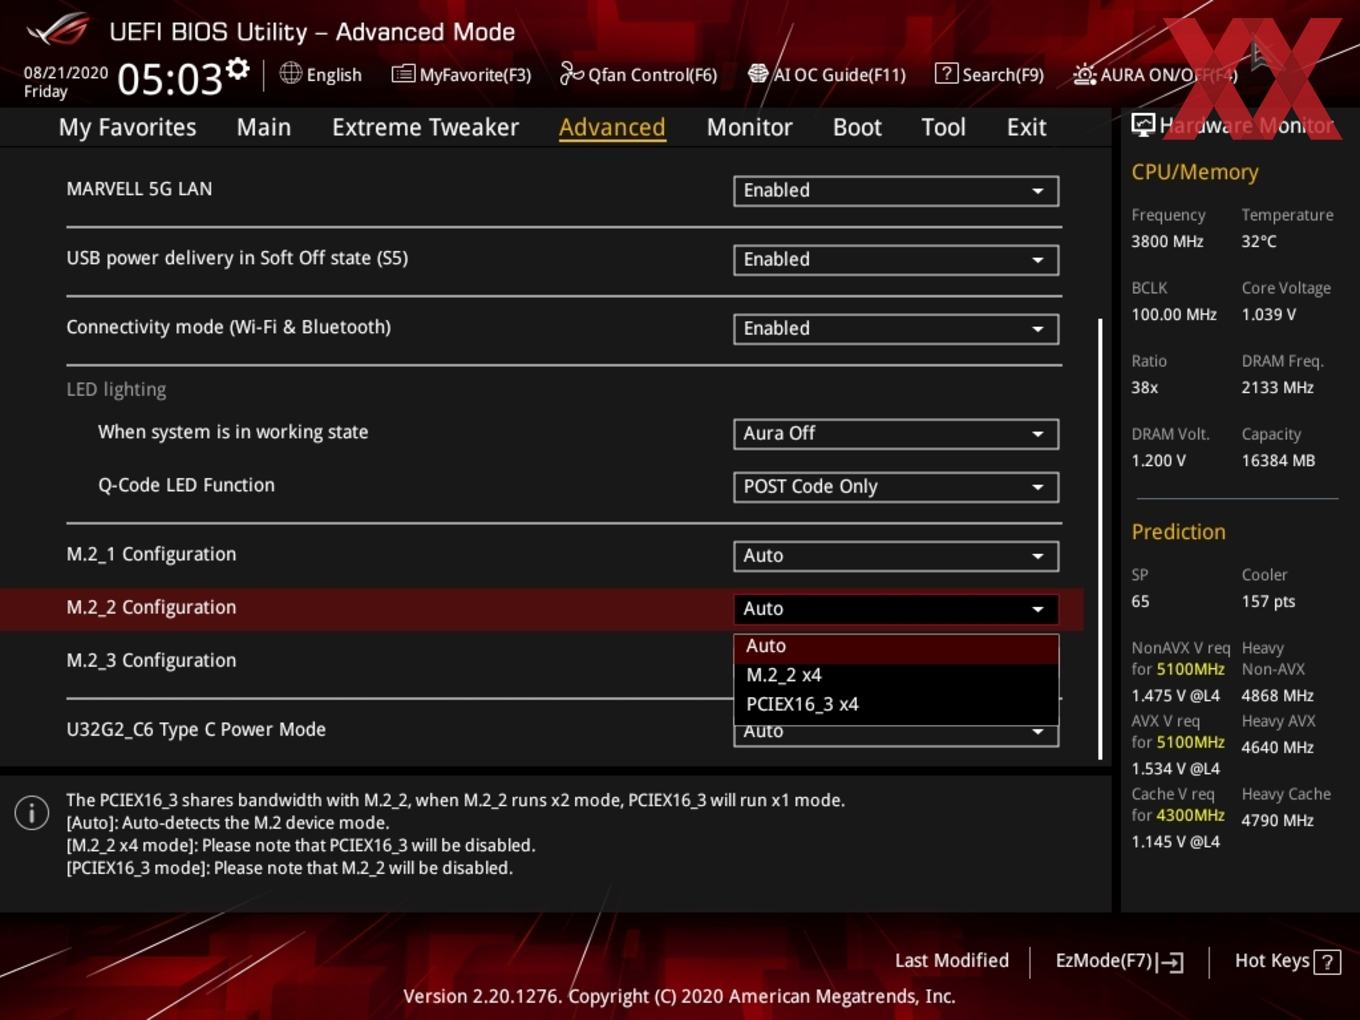This screenshot has width=1360, height=1020.
Task: Click the EzMode exit arrow icon
Action: (1171, 962)
